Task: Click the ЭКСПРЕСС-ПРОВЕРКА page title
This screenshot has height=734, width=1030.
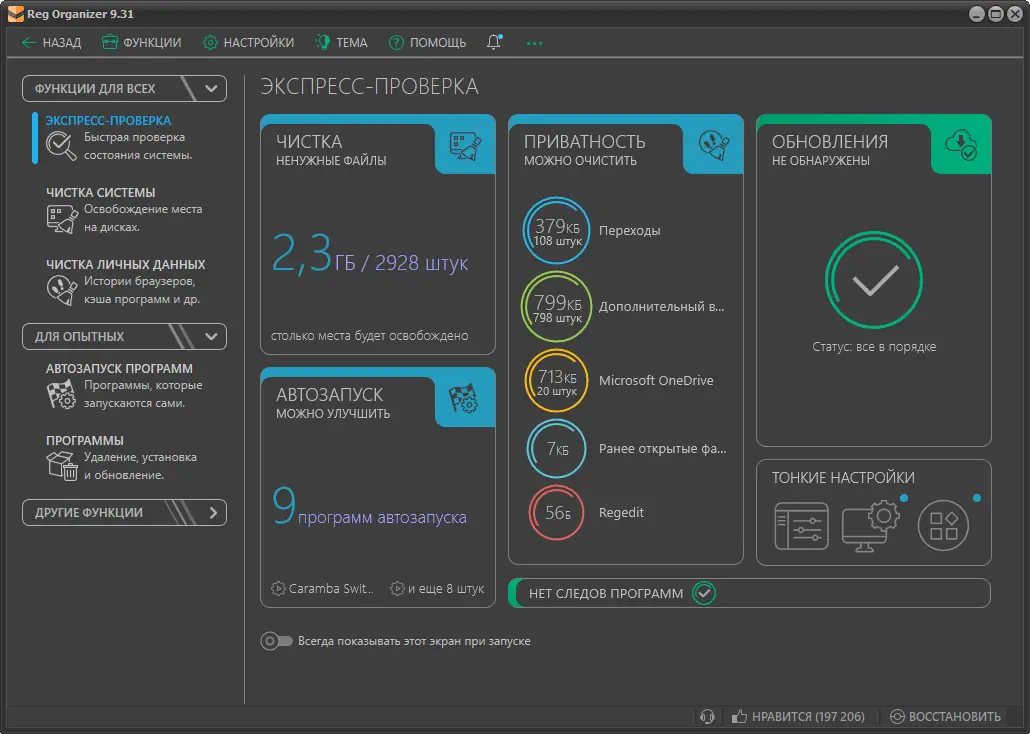Action: tap(369, 87)
